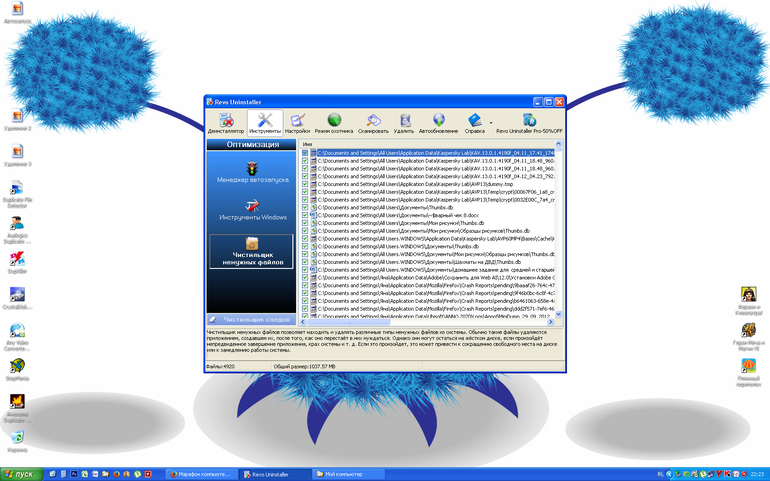Uncheck the dummy.tmp file checkbox
Screen dimensions: 770x481
point(305,184)
